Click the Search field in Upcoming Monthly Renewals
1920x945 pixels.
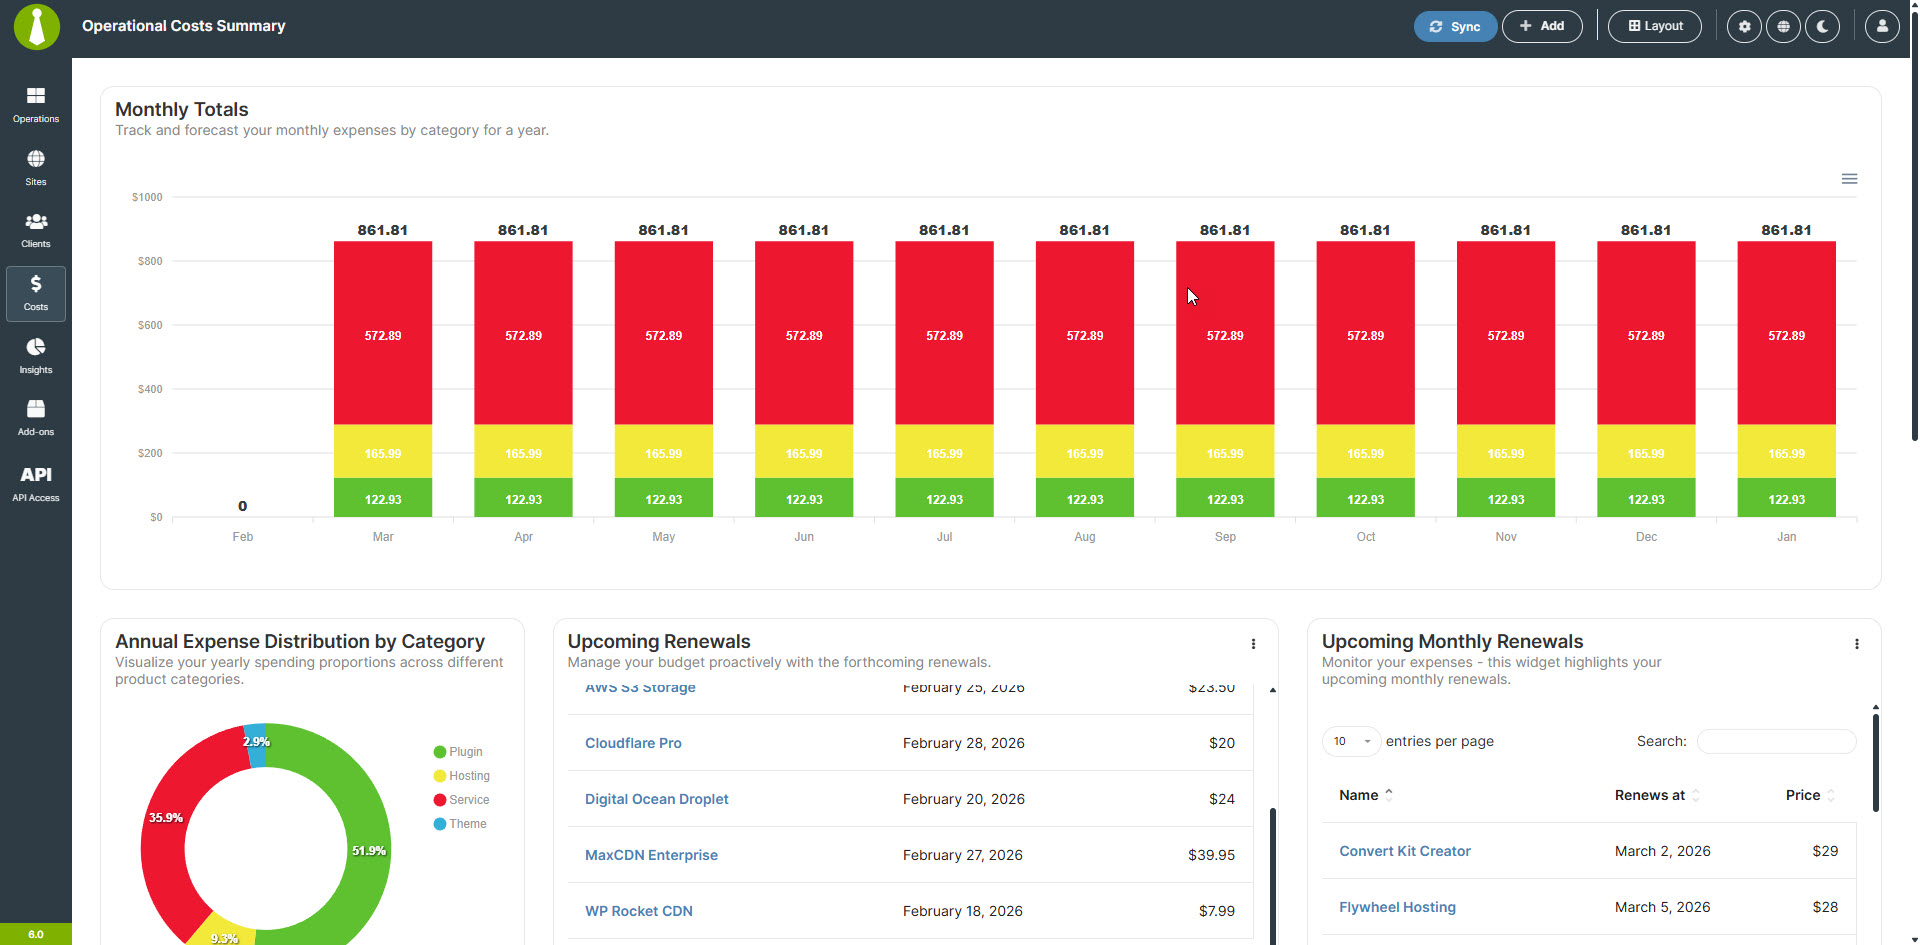click(1776, 741)
